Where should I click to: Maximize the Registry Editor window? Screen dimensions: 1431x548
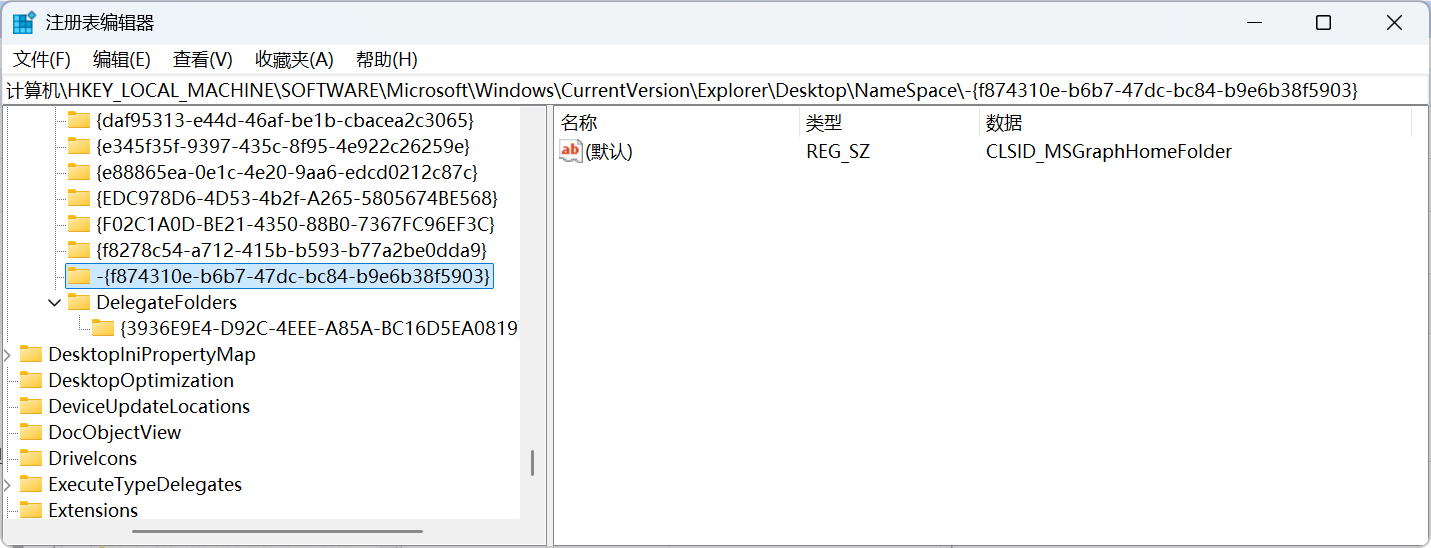point(1323,22)
